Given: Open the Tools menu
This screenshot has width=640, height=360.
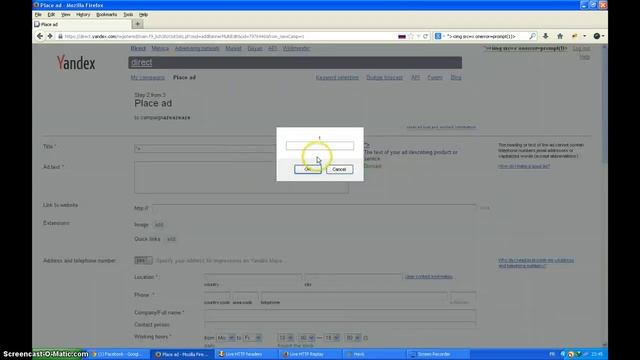Looking at the screenshot, I should click(x=128, y=15).
